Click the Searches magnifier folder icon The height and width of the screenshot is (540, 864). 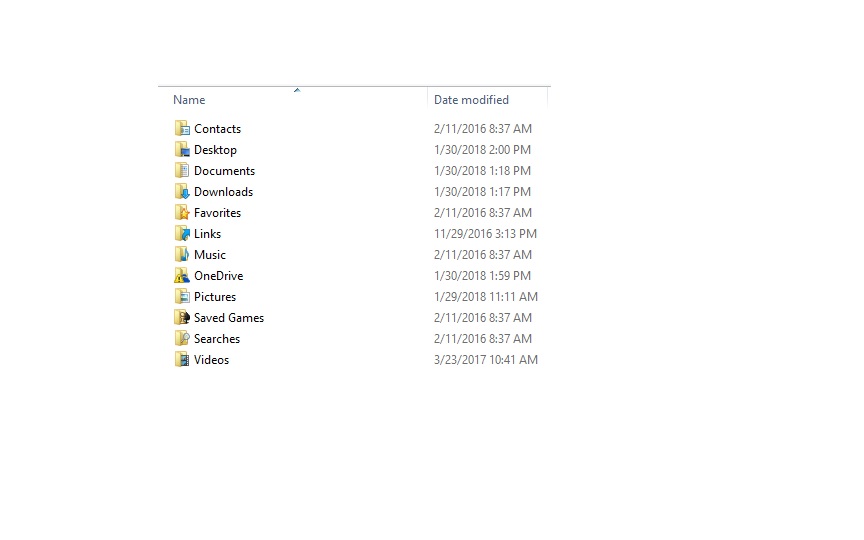coord(182,338)
